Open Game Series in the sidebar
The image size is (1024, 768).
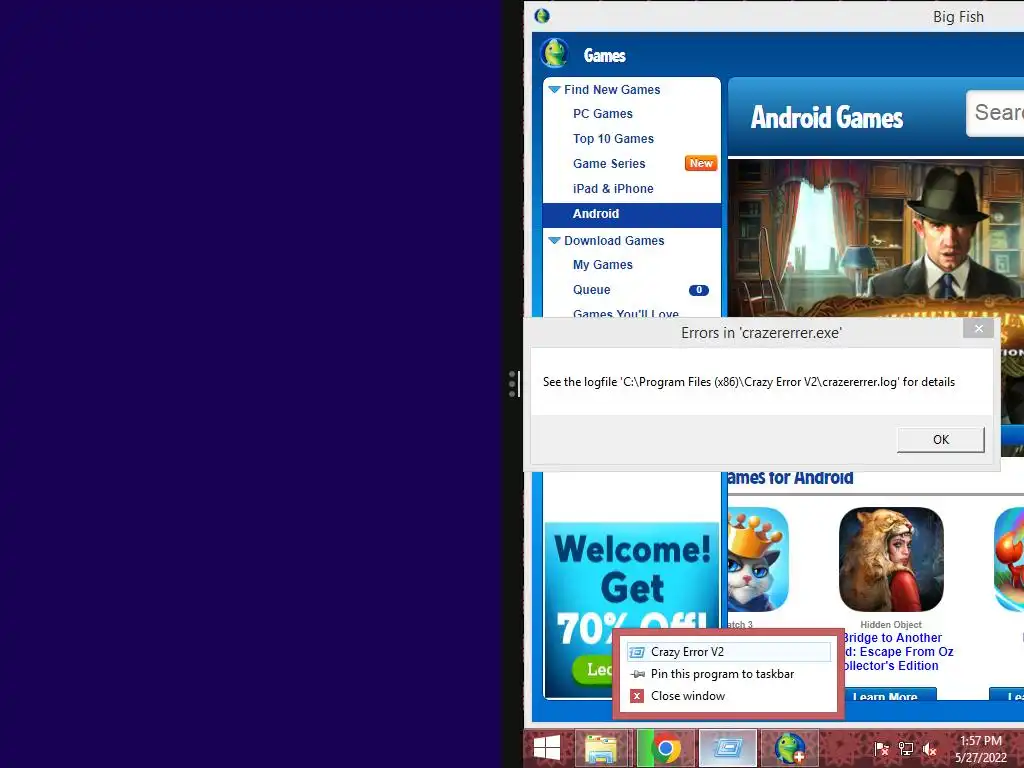click(609, 163)
